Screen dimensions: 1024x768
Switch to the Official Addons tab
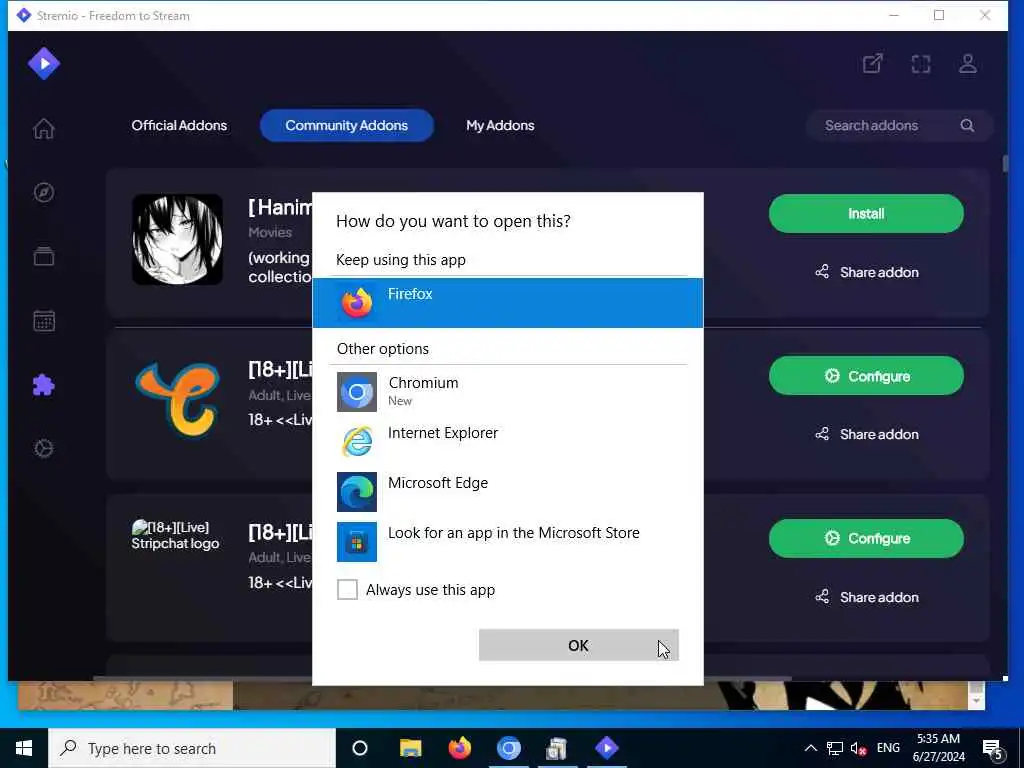[x=179, y=125]
